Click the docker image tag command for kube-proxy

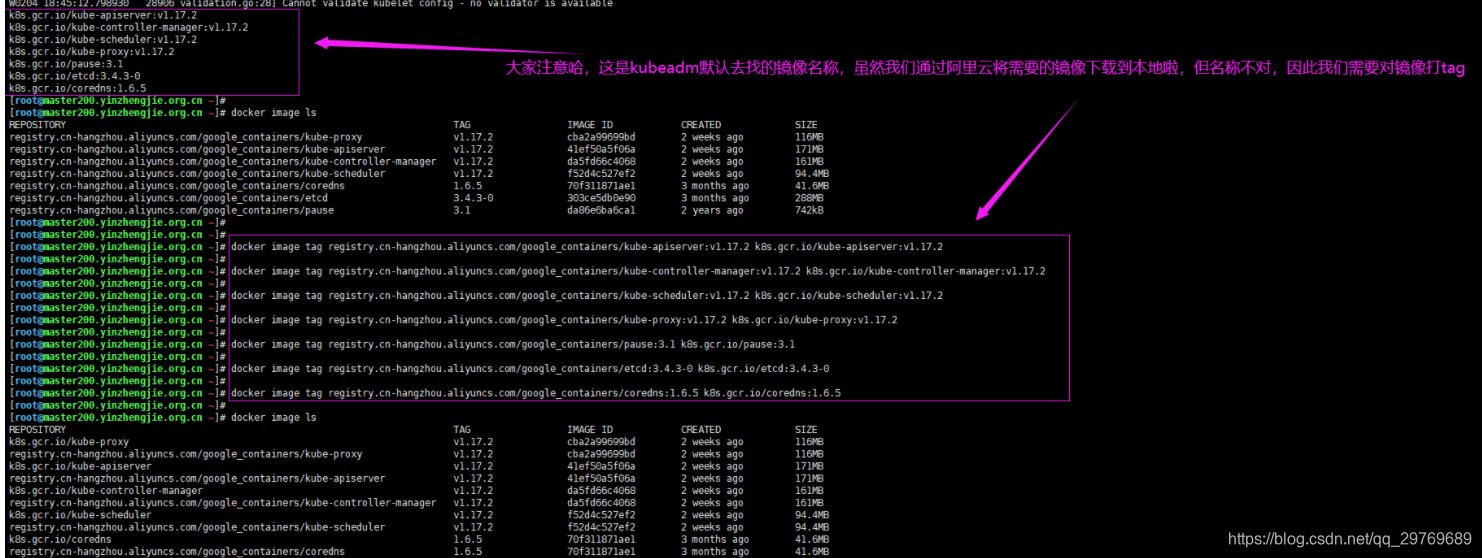(564, 320)
